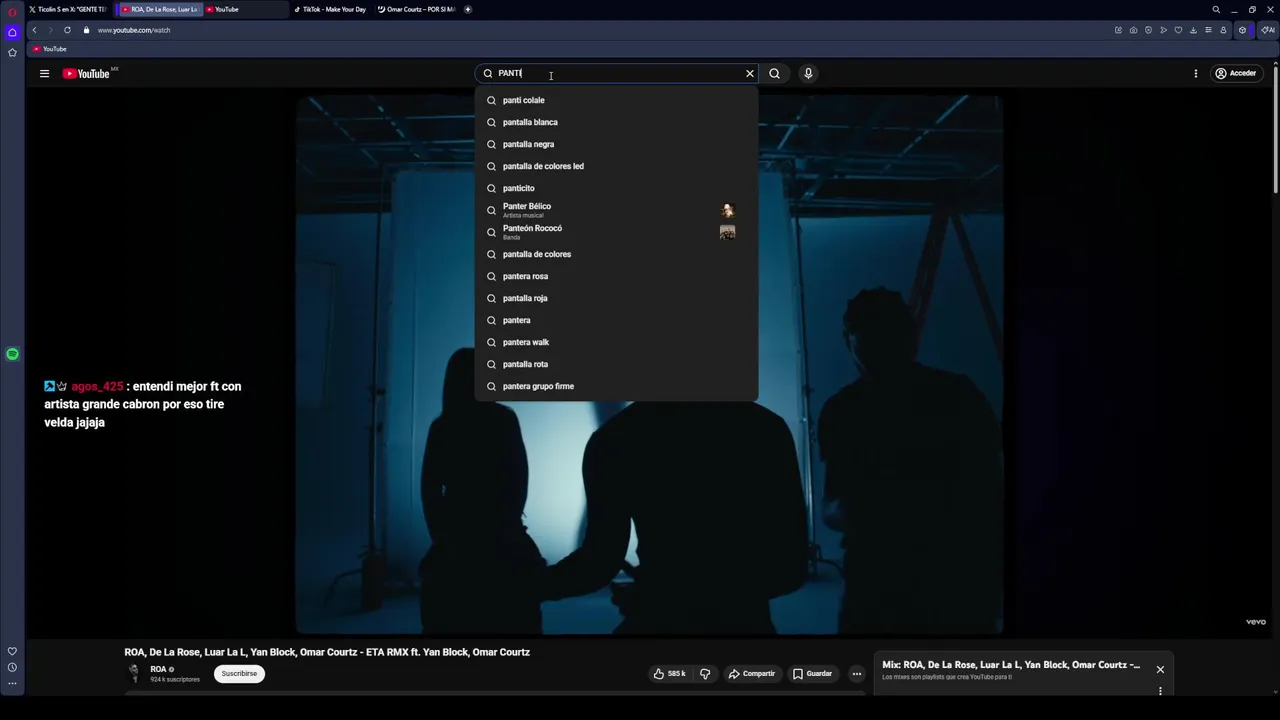Click the Panteón Rococó band thumbnail
This screenshot has width=1280, height=720.
pos(727,232)
